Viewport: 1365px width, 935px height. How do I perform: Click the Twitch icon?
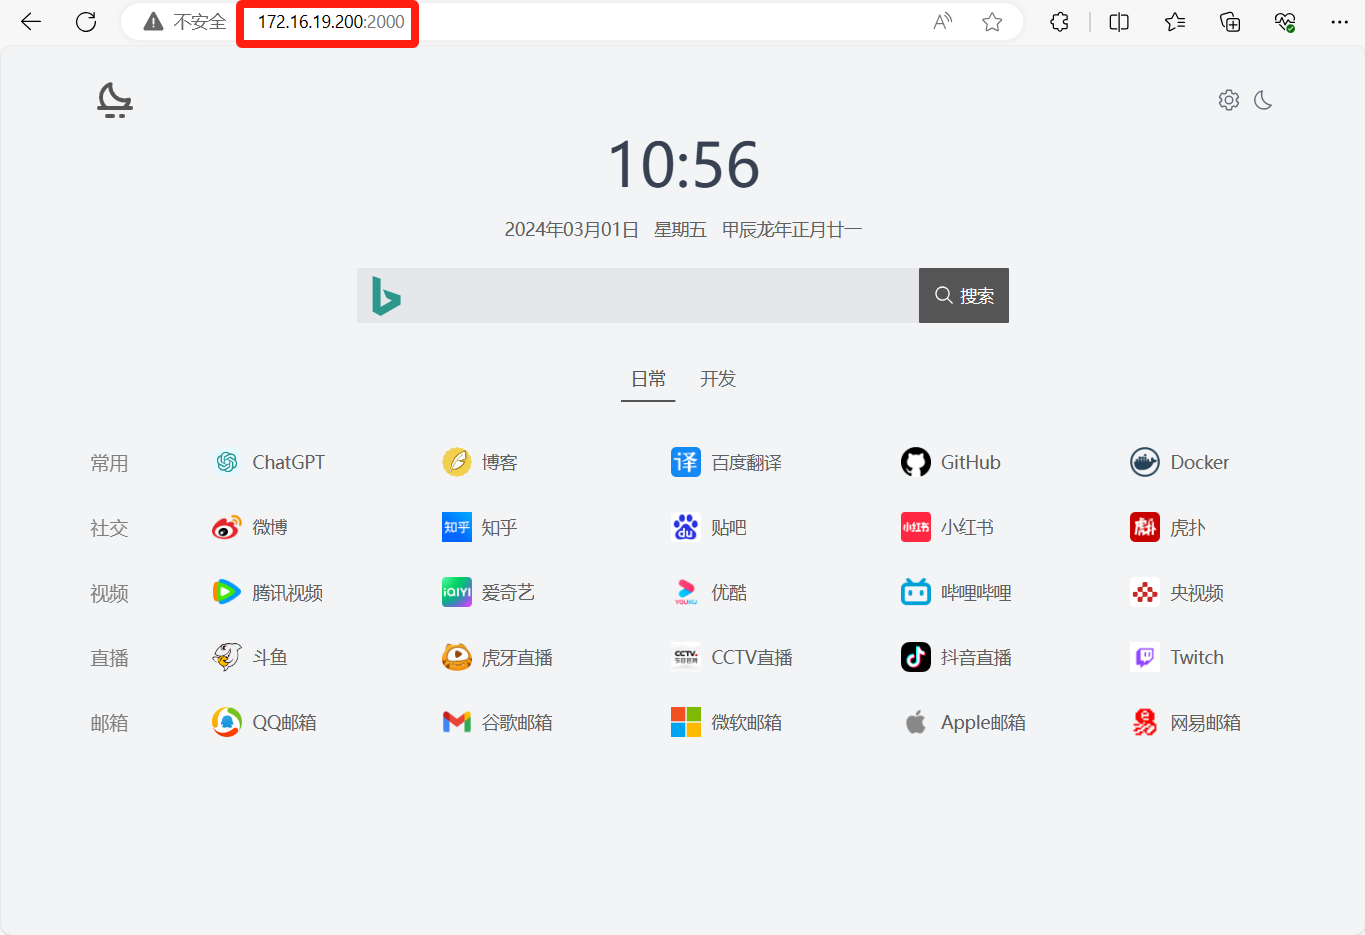[1144, 657]
